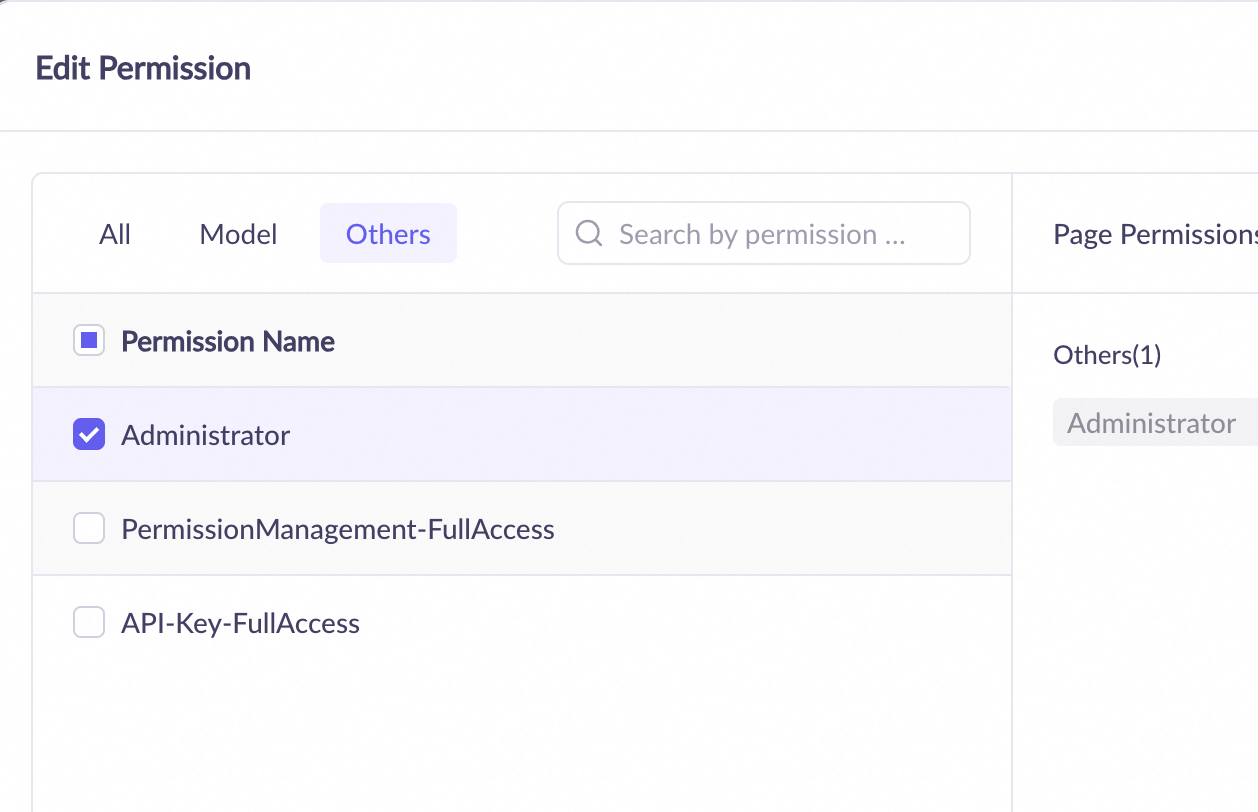The image size is (1258, 812).
Task: Click the Permission Name column header
Action: [228, 341]
